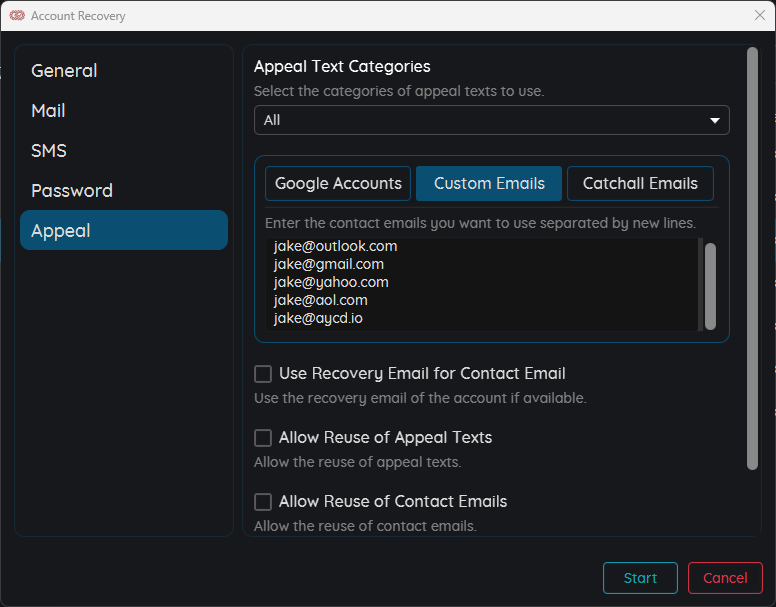Click the Account Recovery app logo icon
This screenshot has height=607, width=776.
coord(17,15)
